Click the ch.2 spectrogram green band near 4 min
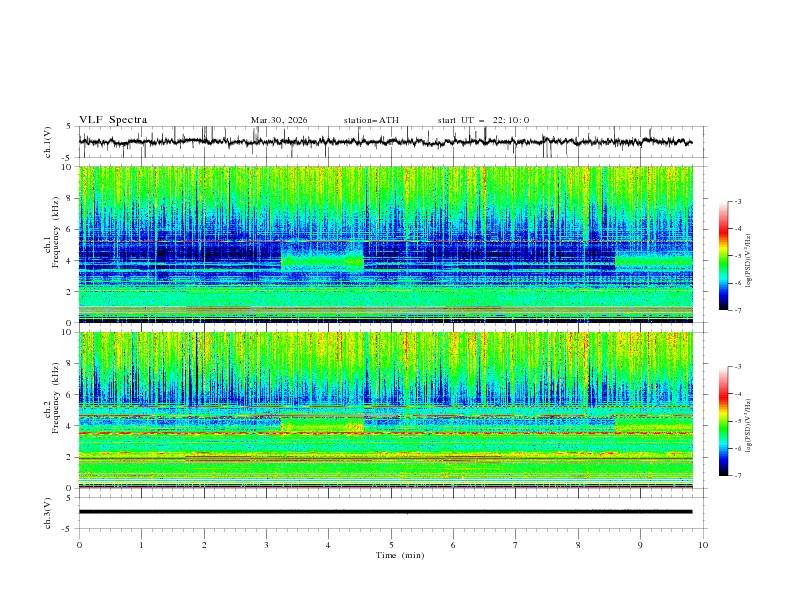792x612 pixels. tap(322, 426)
